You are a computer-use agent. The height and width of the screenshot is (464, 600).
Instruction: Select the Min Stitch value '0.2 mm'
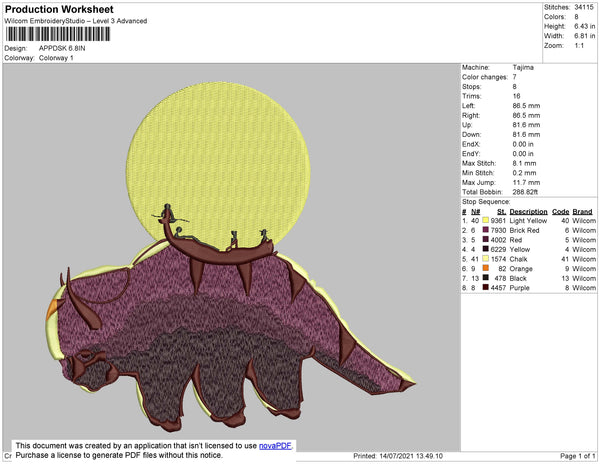tap(524, 173)
